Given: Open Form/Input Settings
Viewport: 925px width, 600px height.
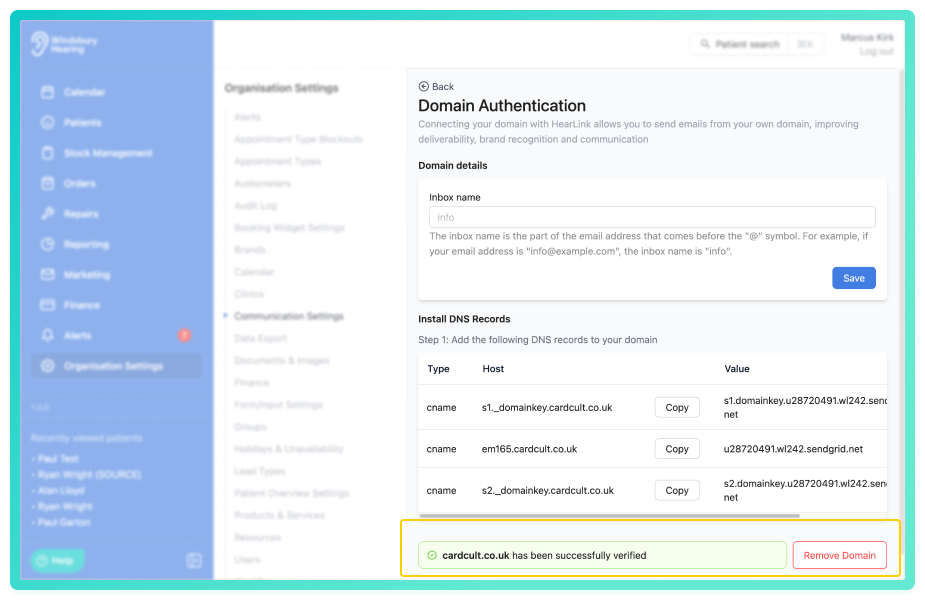Looking at the screenshot, I should (x=278, y=405).
